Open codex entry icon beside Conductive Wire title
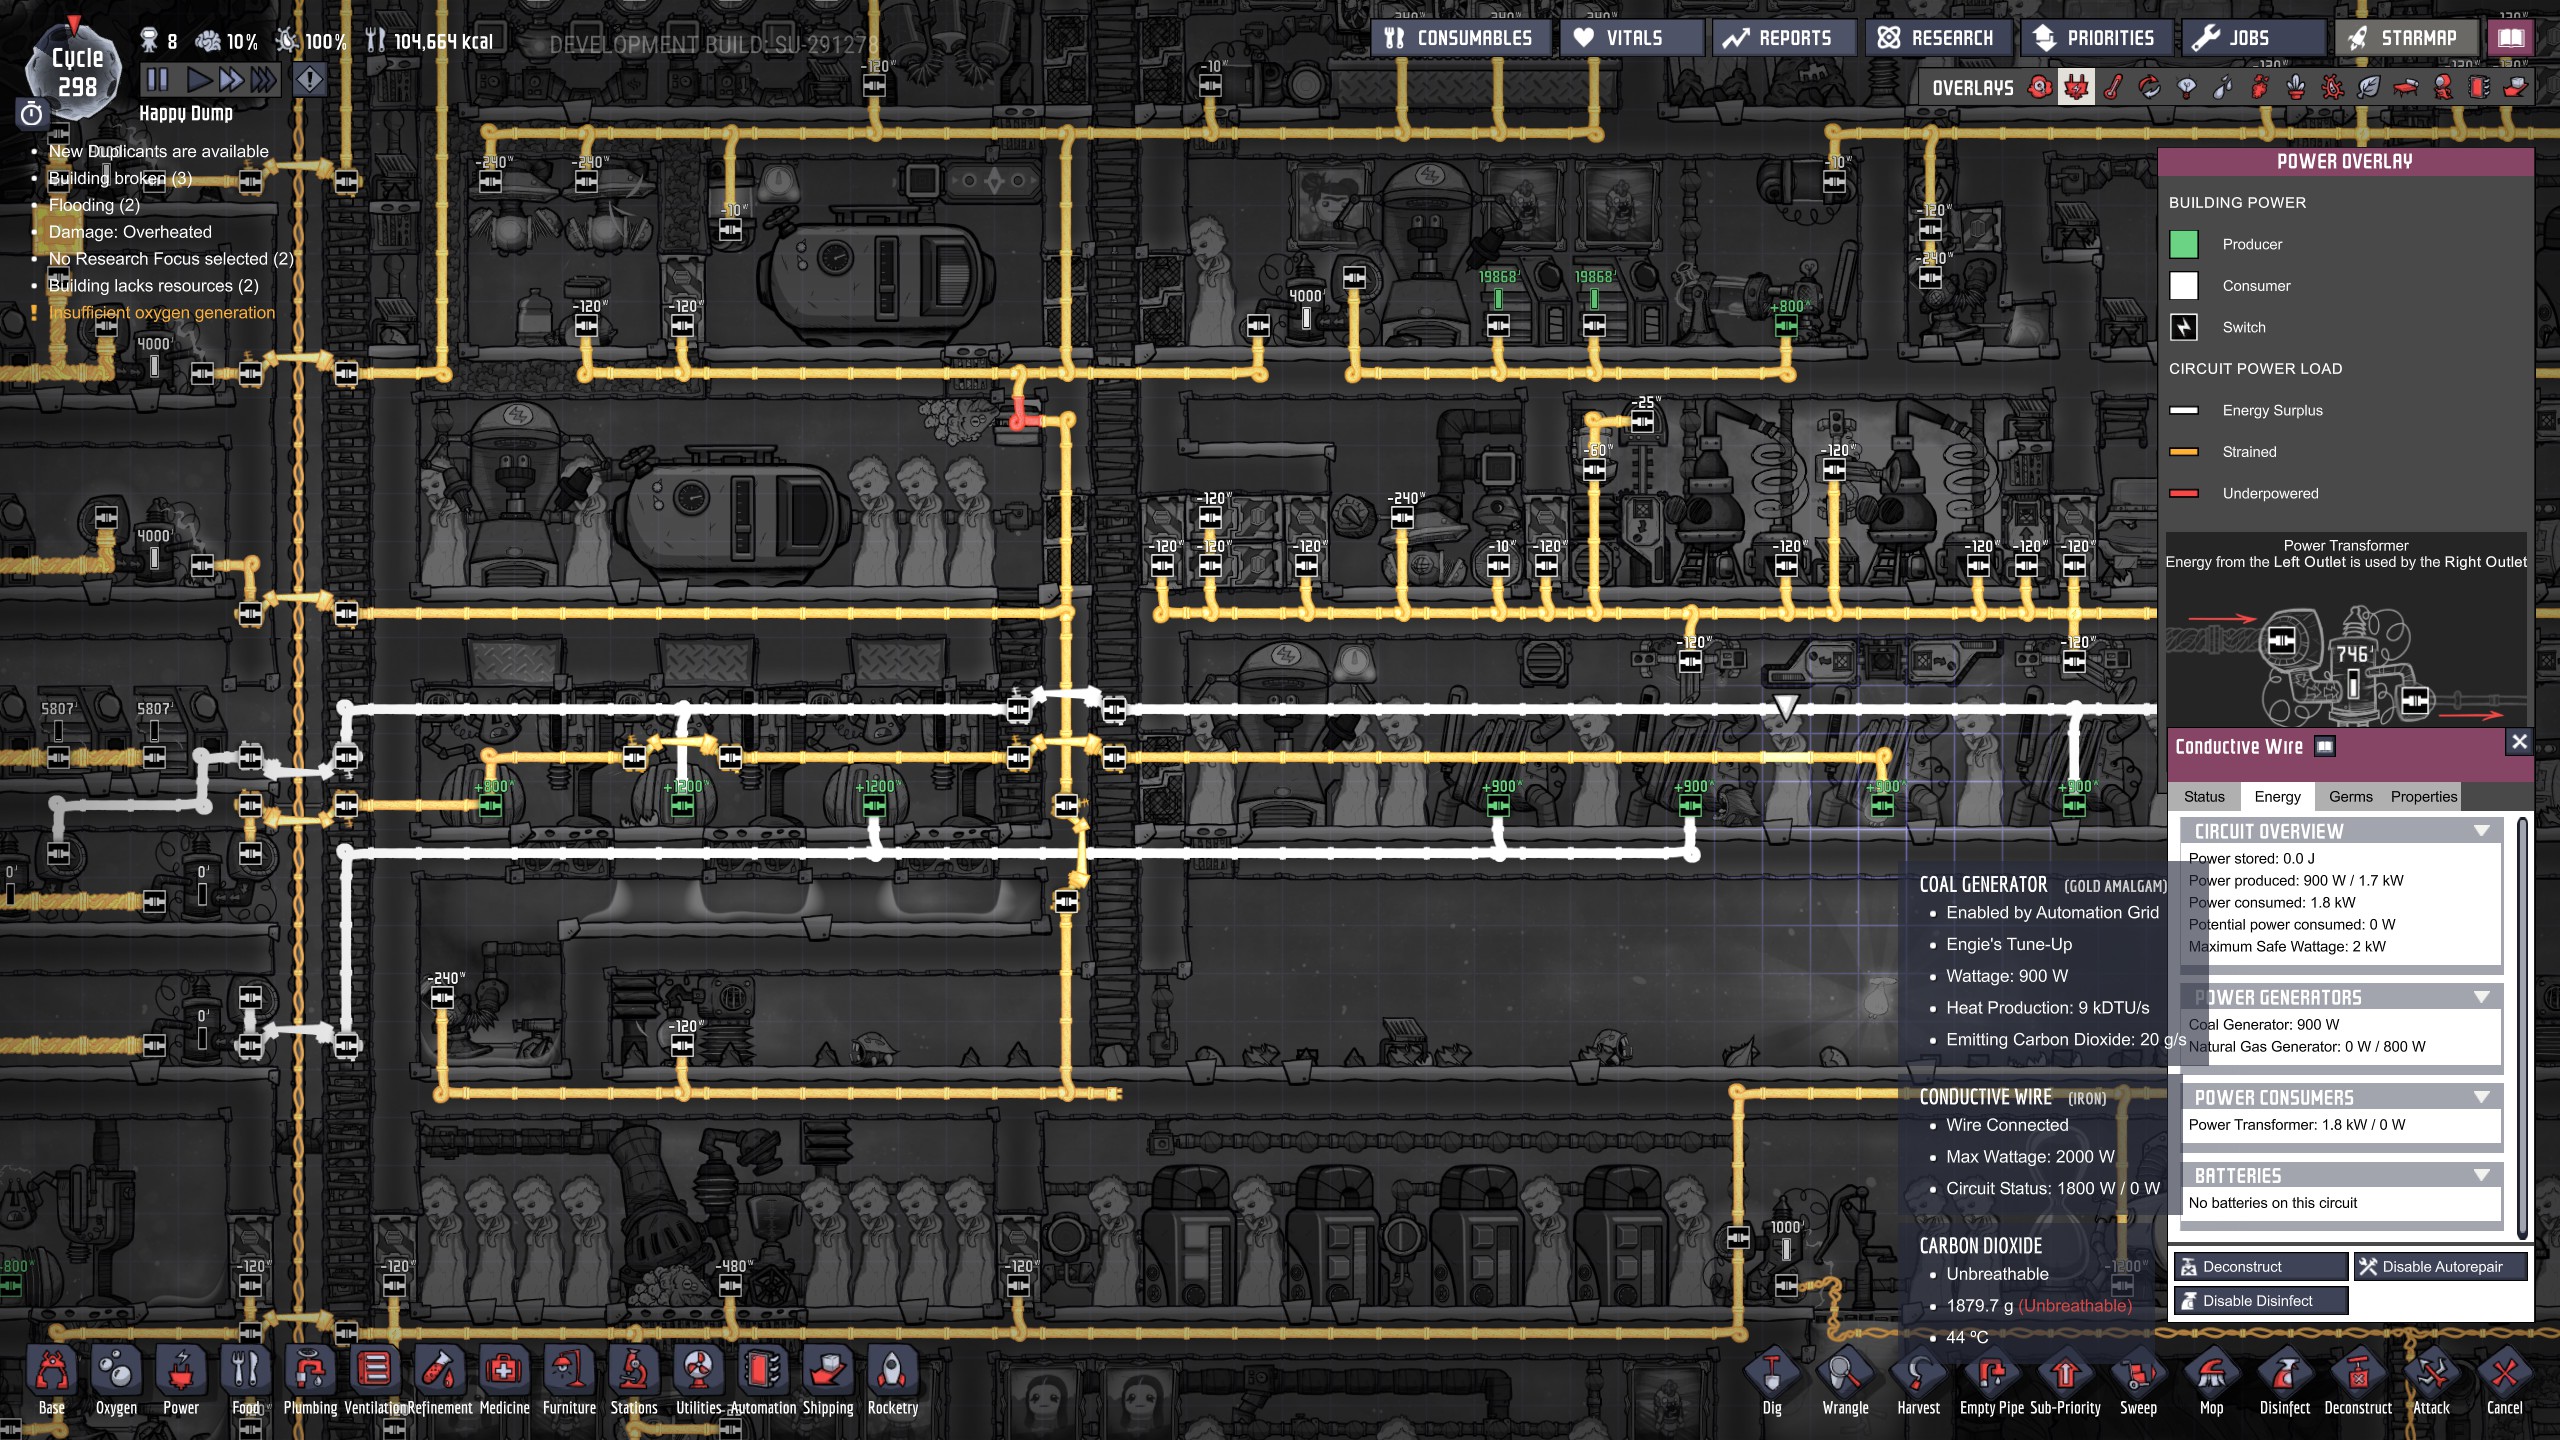2560x1440 pixels. pyautogui.click(x=2325, y=746)
